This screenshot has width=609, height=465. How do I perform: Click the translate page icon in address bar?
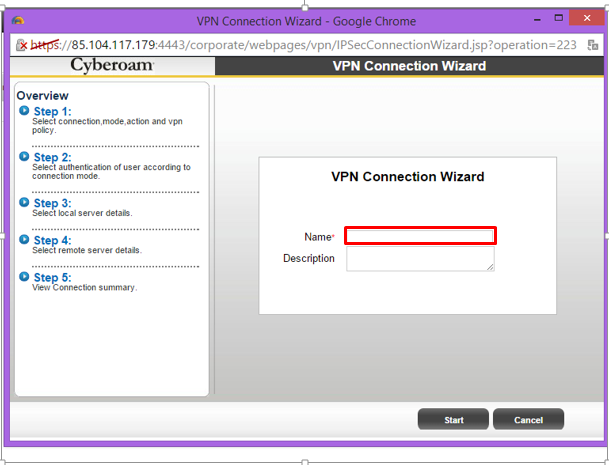point(592,45)
